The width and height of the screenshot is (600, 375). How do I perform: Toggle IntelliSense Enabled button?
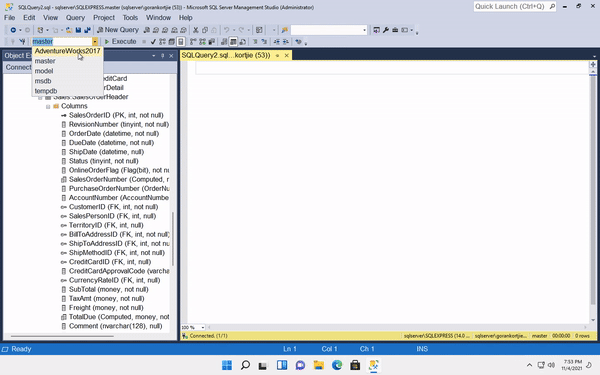click(x=181, y=41)
